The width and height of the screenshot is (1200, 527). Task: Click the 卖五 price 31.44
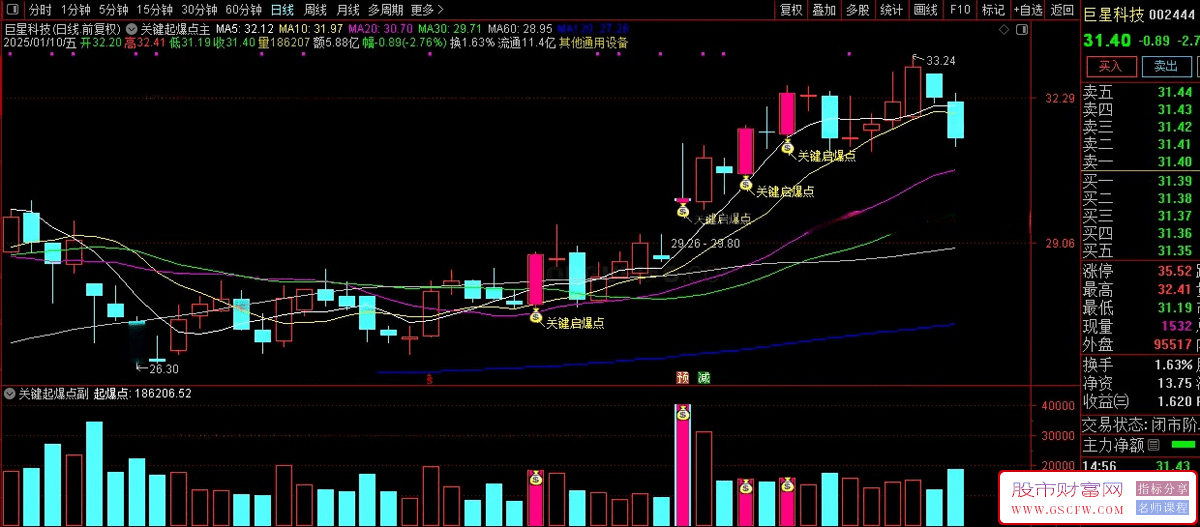[x=1175, y=92]
